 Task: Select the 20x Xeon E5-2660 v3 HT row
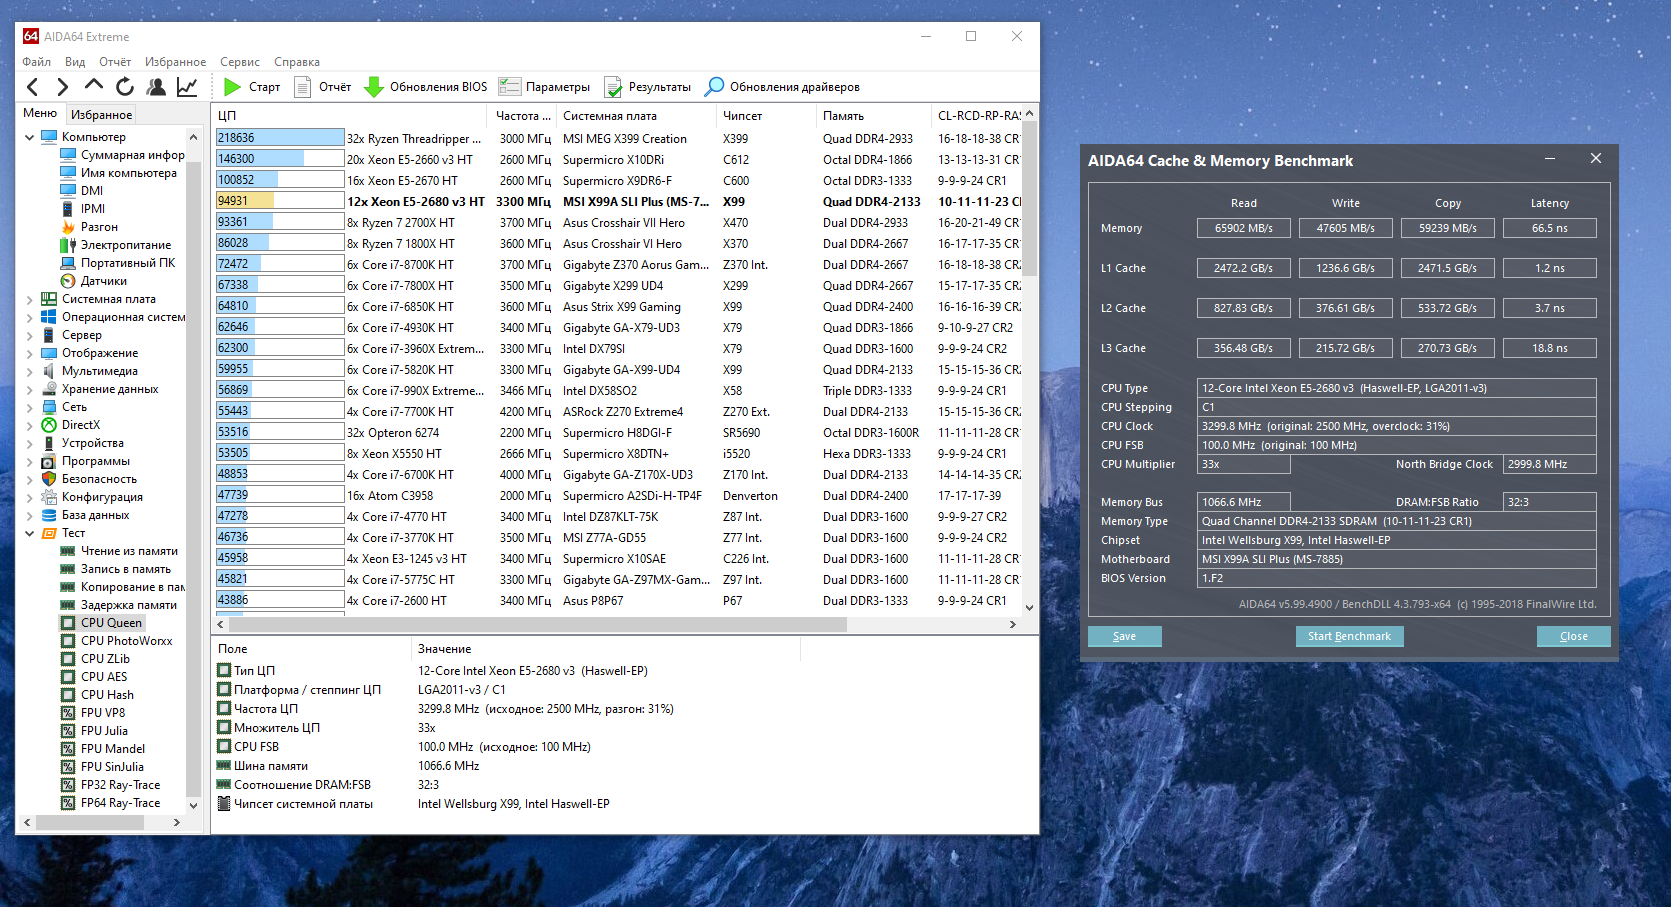(x=618, y=159)
